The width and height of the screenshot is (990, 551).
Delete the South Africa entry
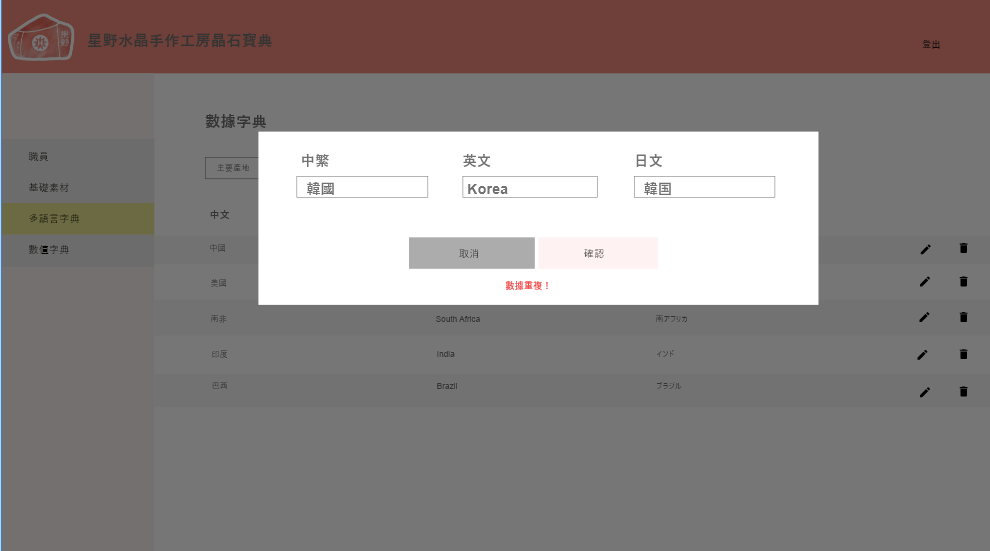click(x=963, y=317)
